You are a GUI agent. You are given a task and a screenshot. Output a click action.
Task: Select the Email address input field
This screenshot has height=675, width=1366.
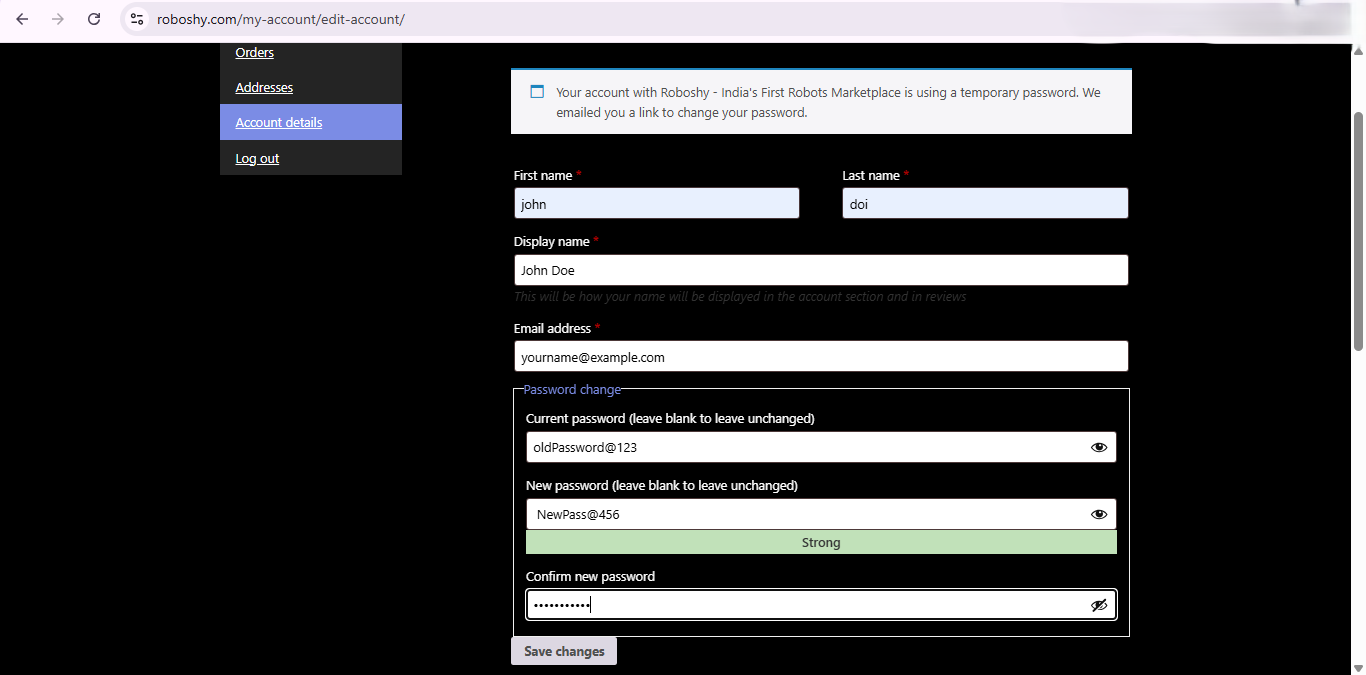(x=821, y=356)
